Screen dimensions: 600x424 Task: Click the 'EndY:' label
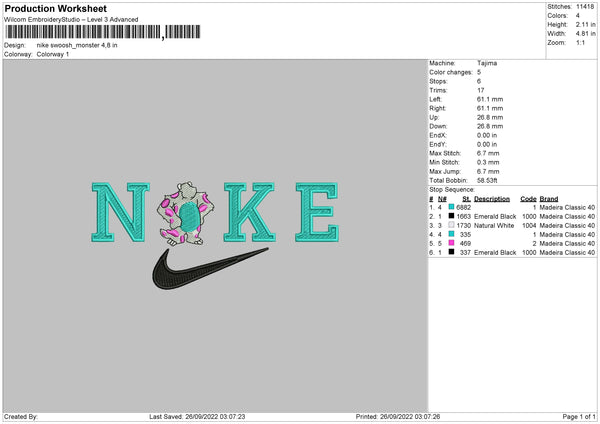[x=438, y=144]
